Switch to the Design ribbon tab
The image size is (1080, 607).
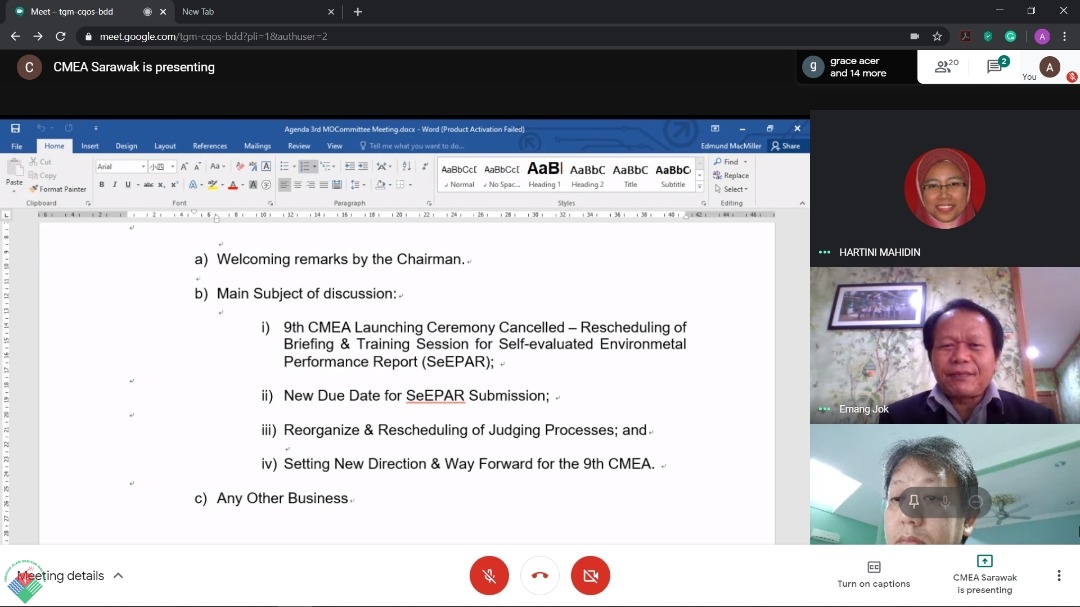coord(126,146)
